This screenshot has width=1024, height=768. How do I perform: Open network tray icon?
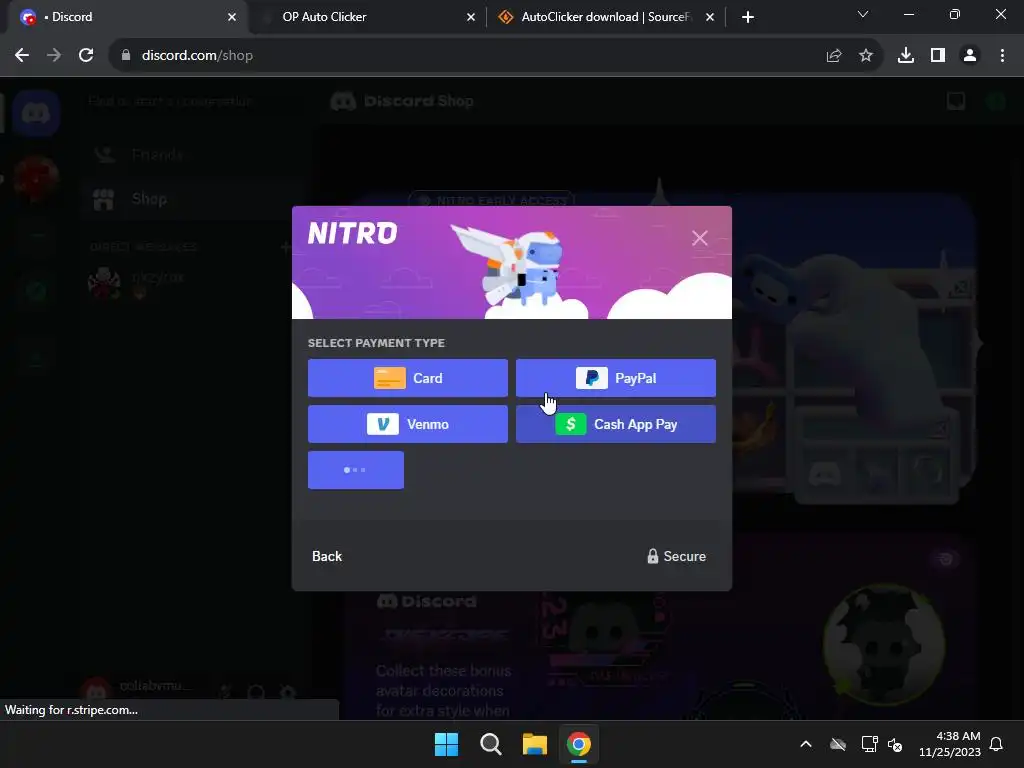pyautogui.click(x=869, y=744)
